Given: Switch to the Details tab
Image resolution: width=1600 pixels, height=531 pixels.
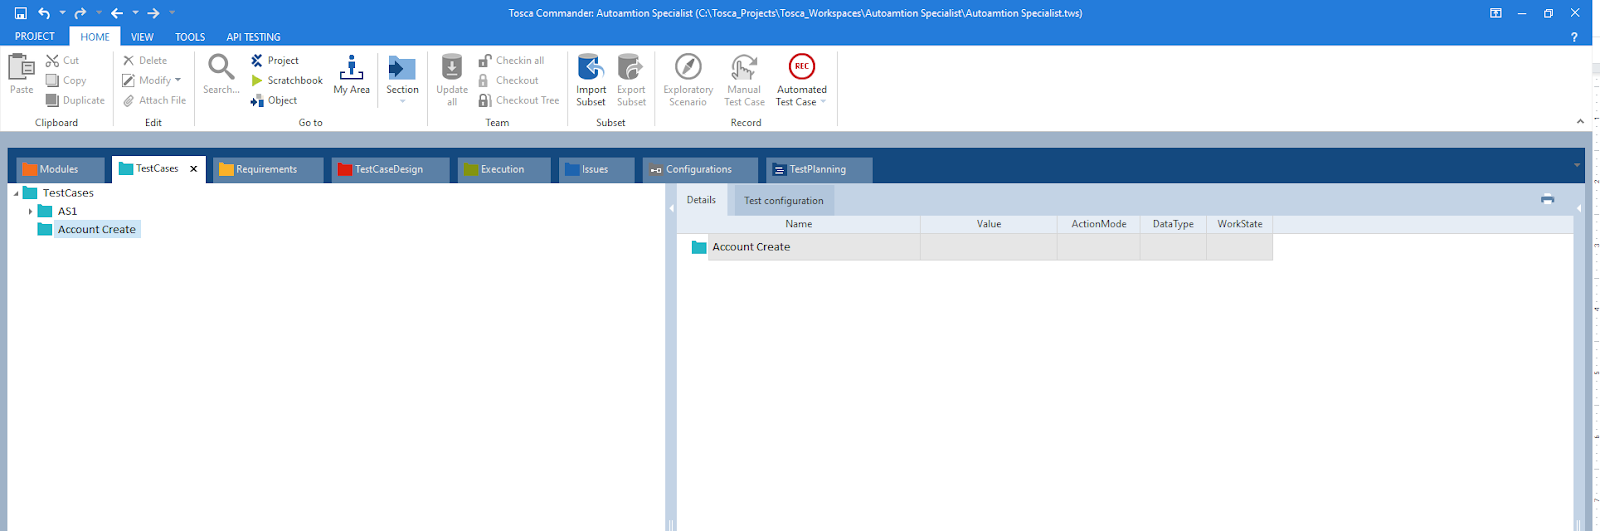Looking at the screenshot, I should pos(701,200).
